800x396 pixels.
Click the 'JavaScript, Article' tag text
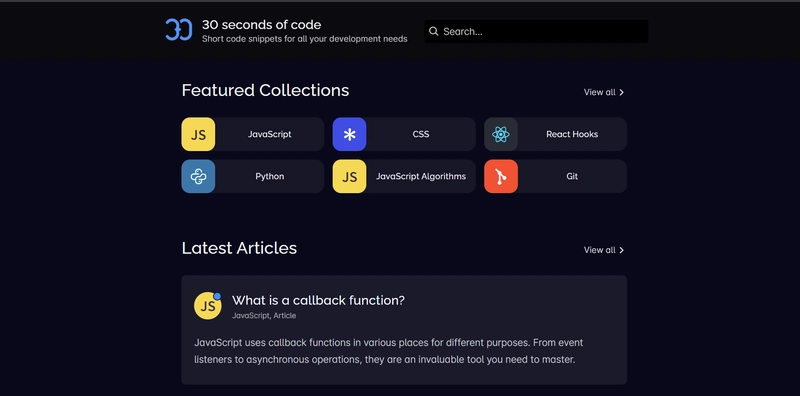(264, 315)
